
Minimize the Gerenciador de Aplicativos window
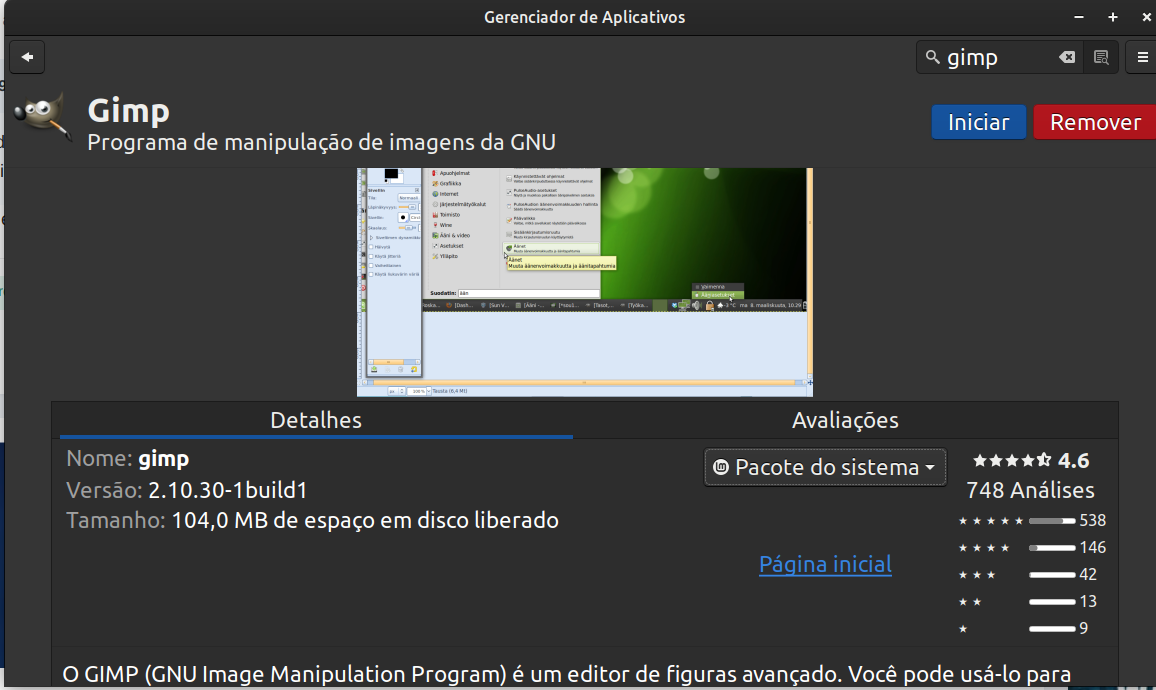1079,17
